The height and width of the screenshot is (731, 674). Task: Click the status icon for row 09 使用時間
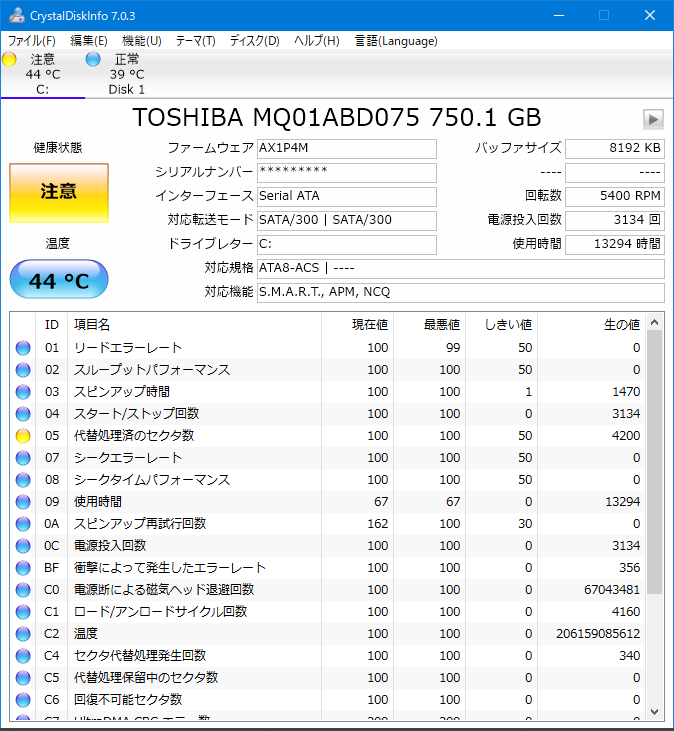click(23, 502)
